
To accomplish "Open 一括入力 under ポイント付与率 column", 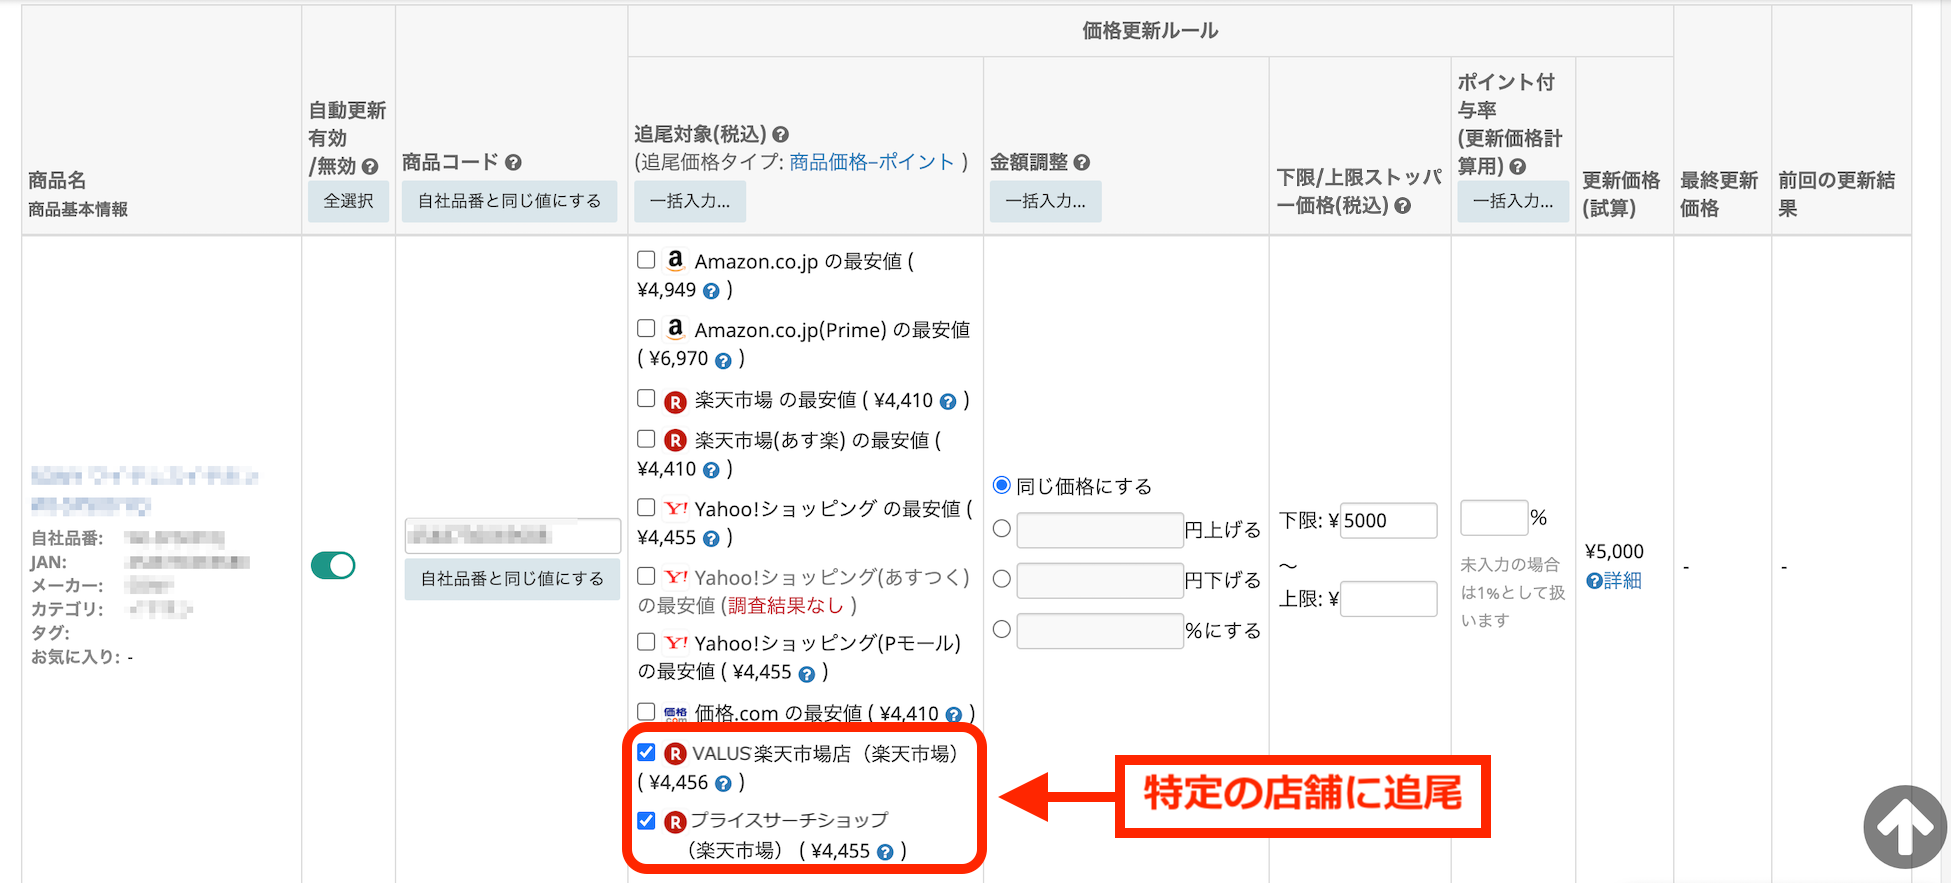I will (x=1512, y=201).
